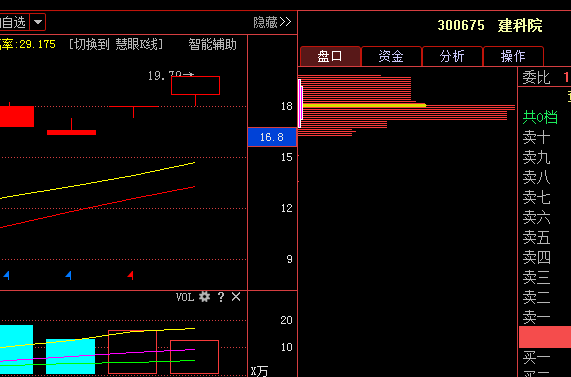Select the blue 16.8 price label
Image resolution: width=571 pixels, height=377 pixels.
272,137
